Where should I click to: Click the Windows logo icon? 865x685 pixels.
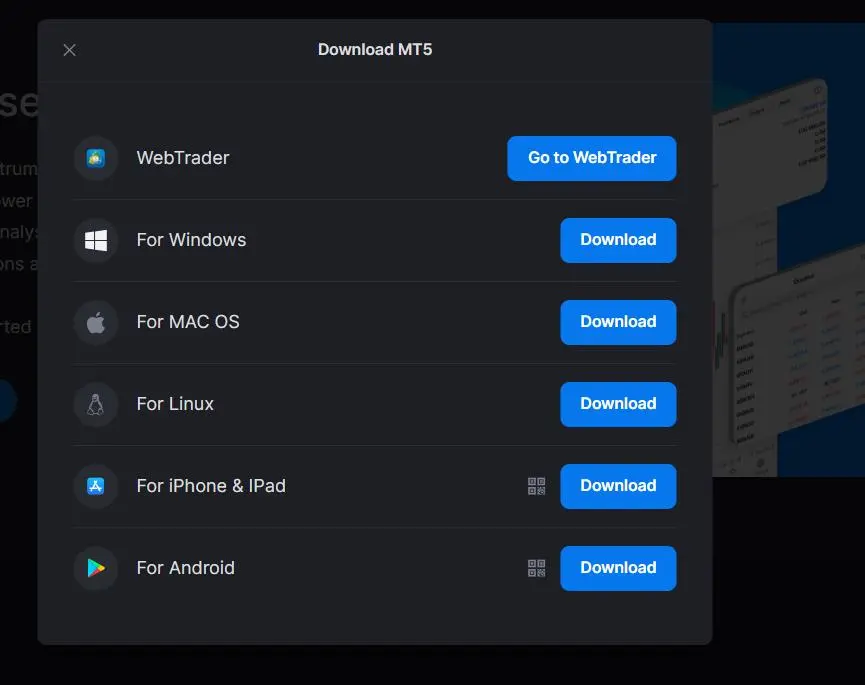tap(95, 240)
